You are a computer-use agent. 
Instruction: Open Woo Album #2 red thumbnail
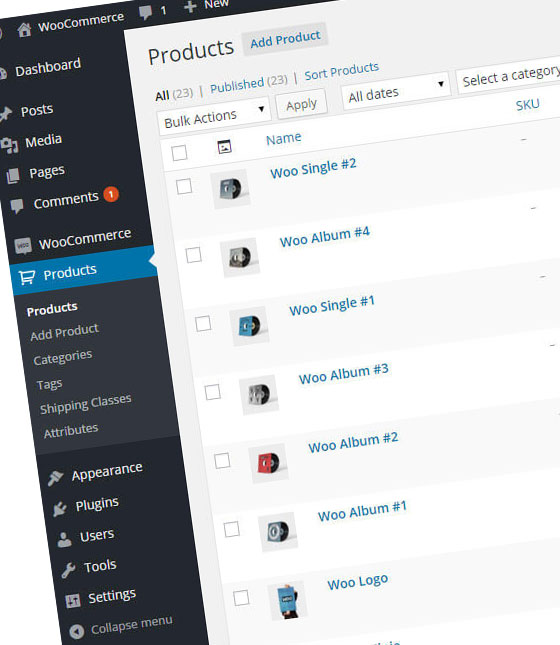(269, 463)
